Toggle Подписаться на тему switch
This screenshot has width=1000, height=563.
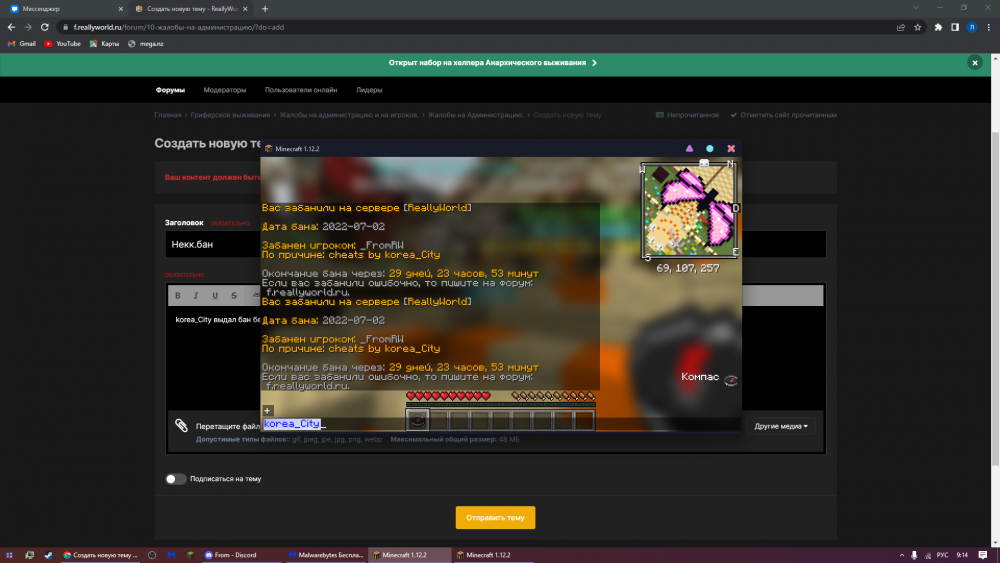pyautogui.click(x=175, y=479)
